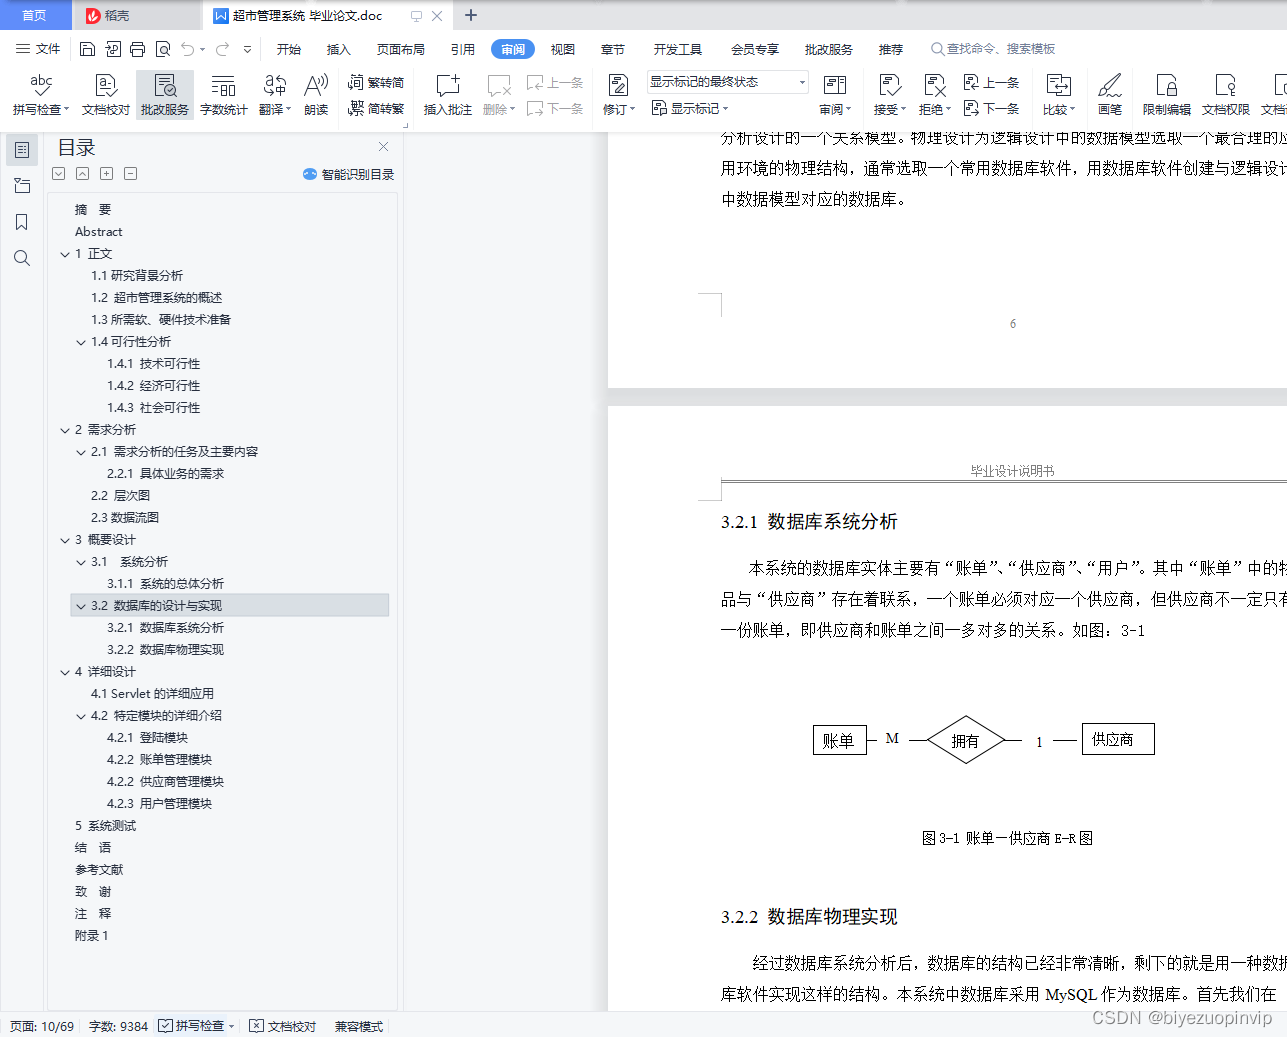Click the print preview icon
Viewport: 1287px width, 1037px height.
click(163, 49)
